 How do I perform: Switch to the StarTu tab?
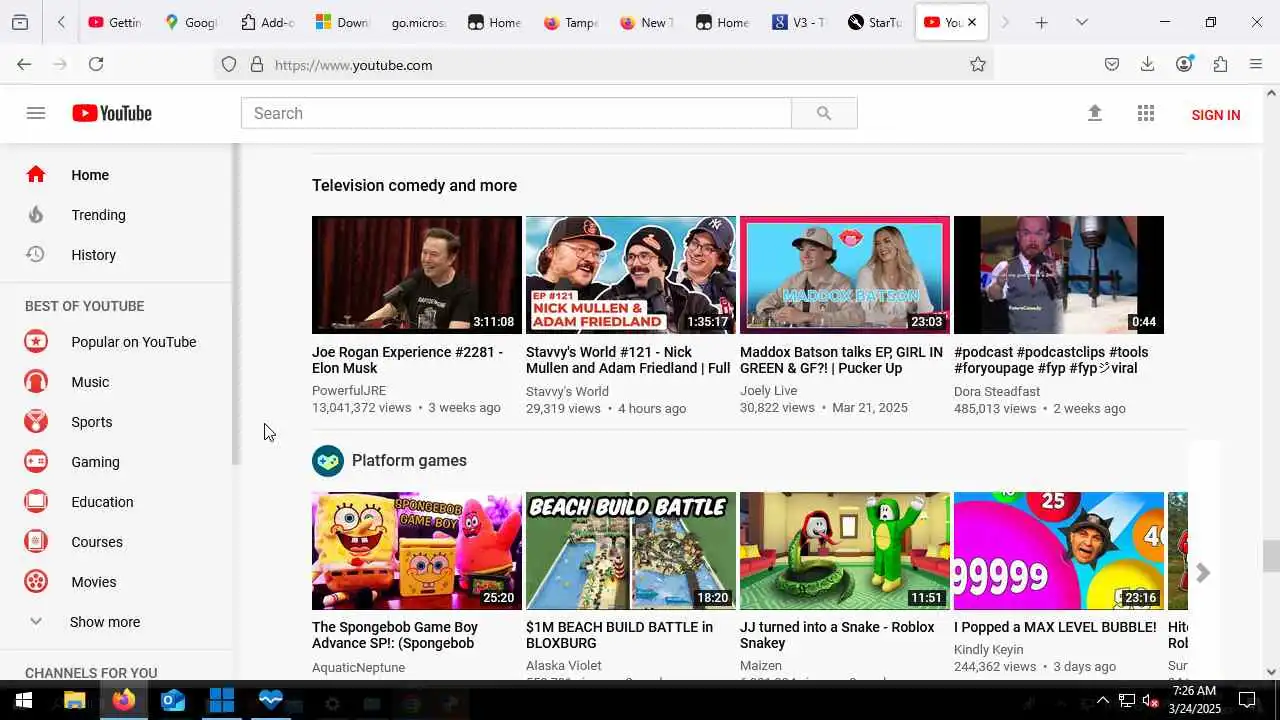(x=875, y=22)
